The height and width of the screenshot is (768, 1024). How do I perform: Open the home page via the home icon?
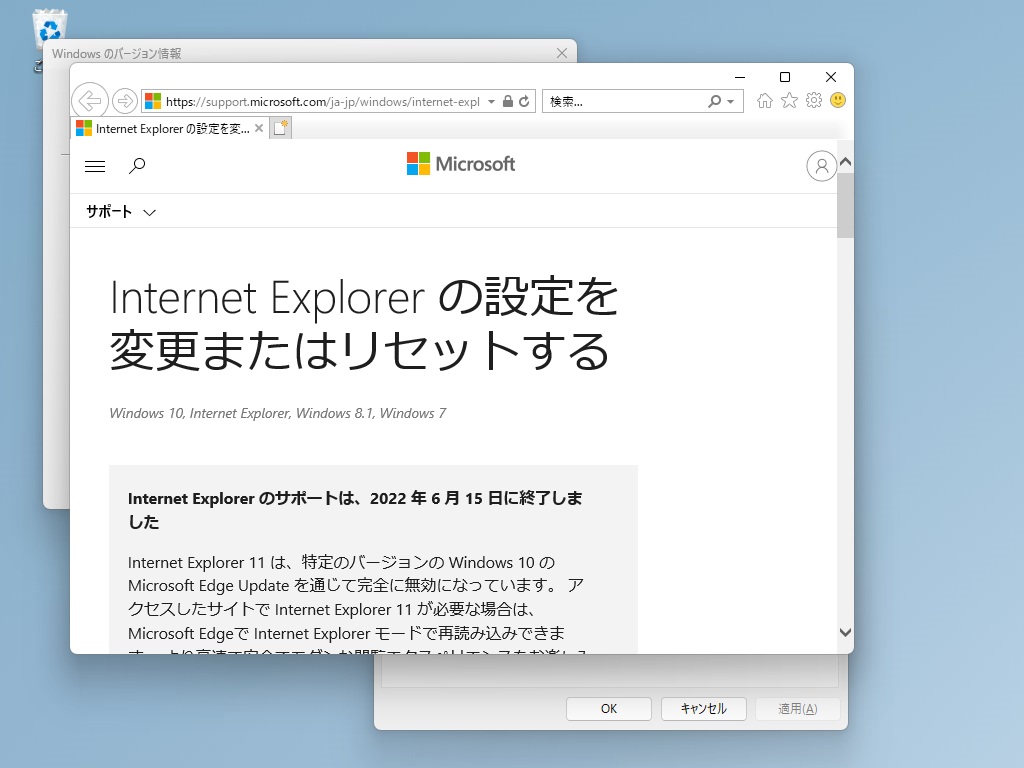coord(763,100)
